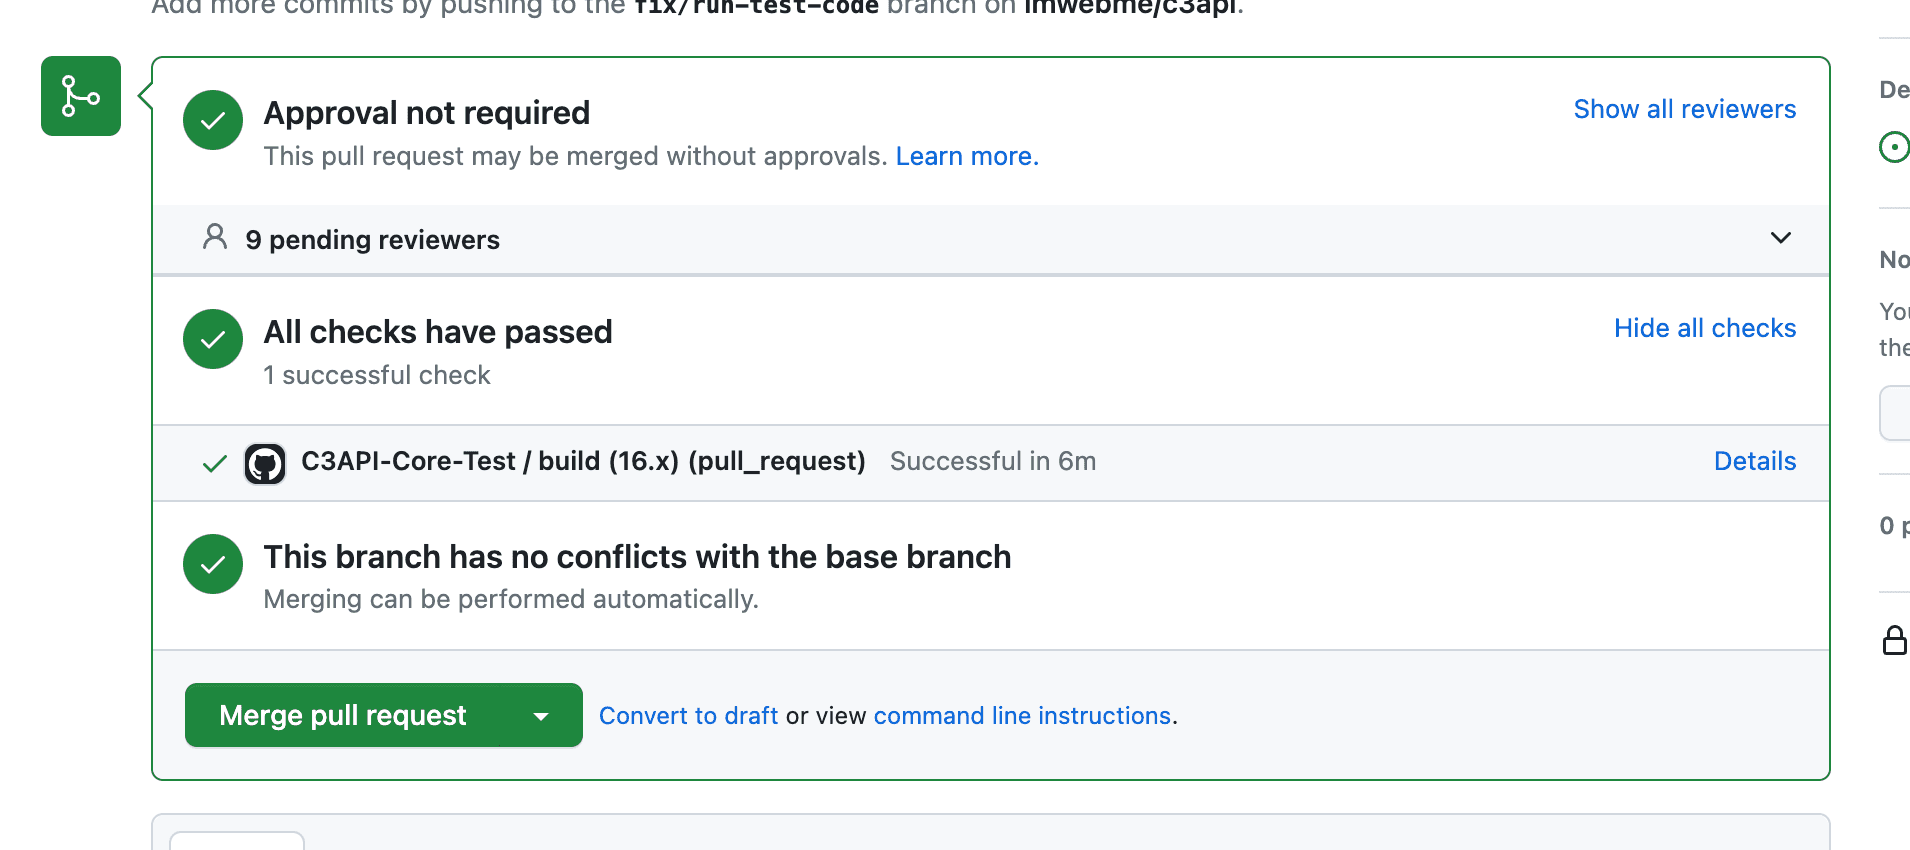
Task: Open Show all reviewers link
Action: pos(1684,109)
